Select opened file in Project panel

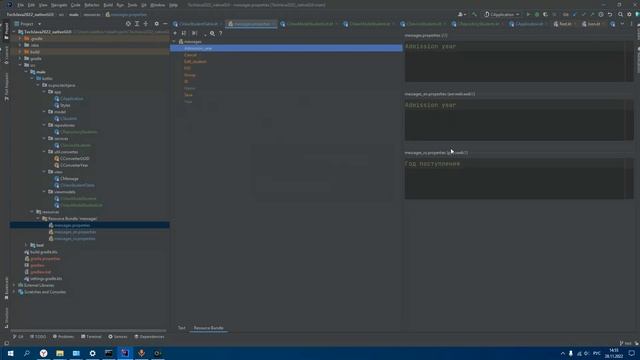pos(128,24)
